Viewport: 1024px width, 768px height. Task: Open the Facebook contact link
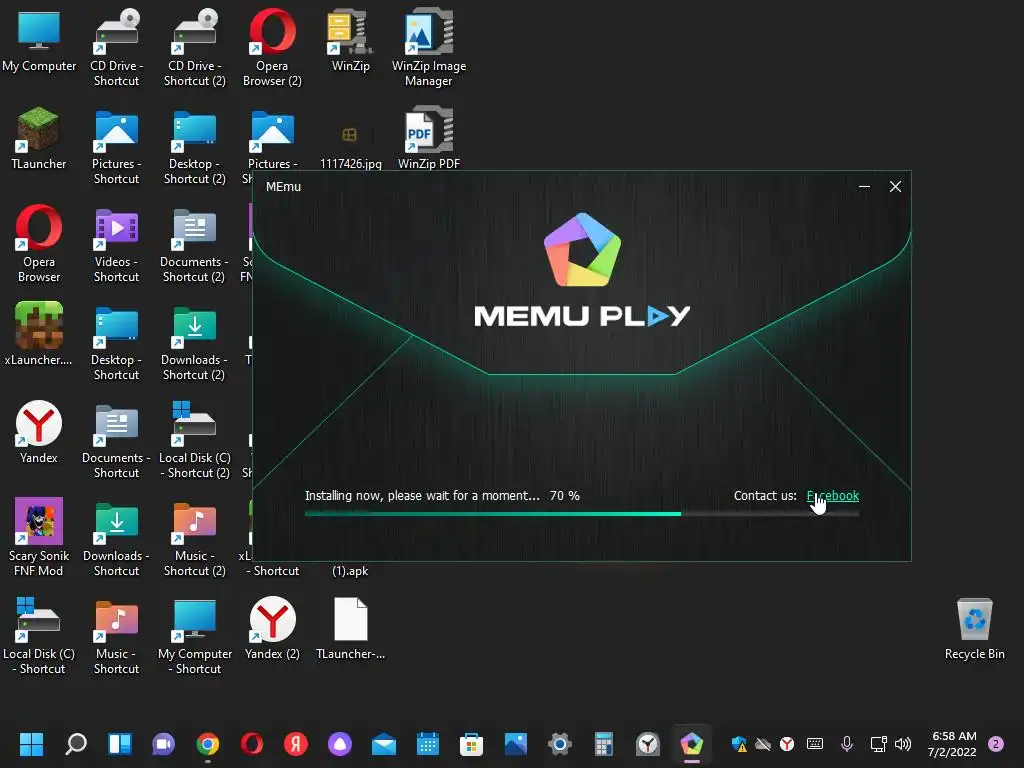click(x=833, y=496)
